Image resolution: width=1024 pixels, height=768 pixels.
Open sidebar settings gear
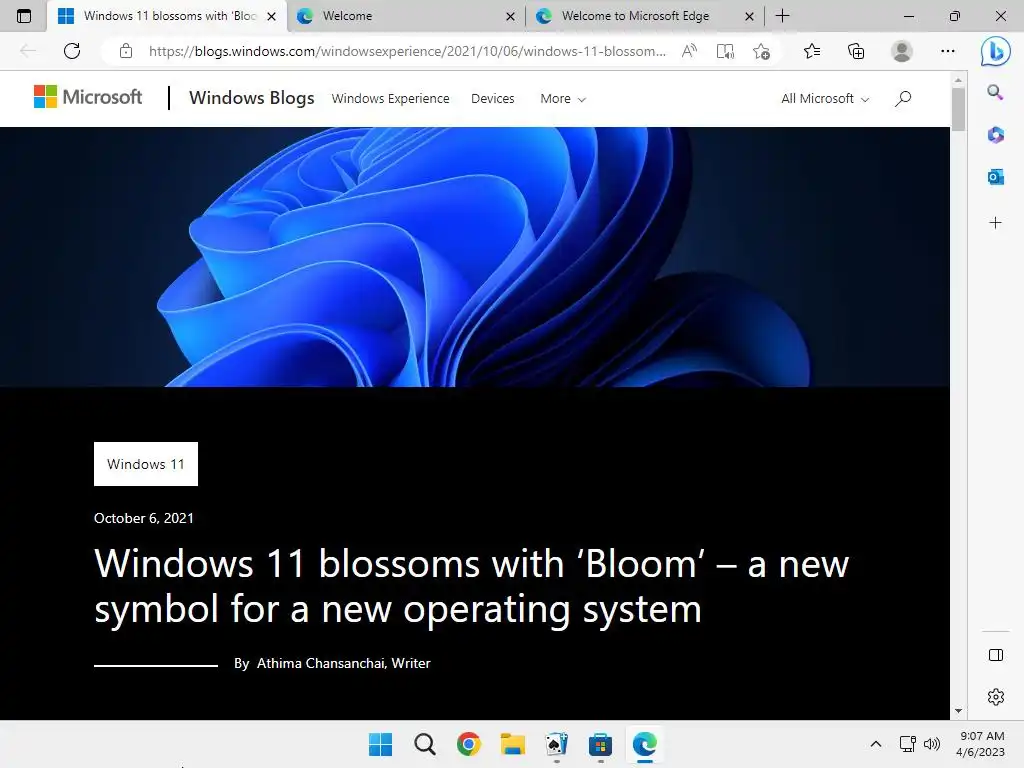tap(996, 697)
